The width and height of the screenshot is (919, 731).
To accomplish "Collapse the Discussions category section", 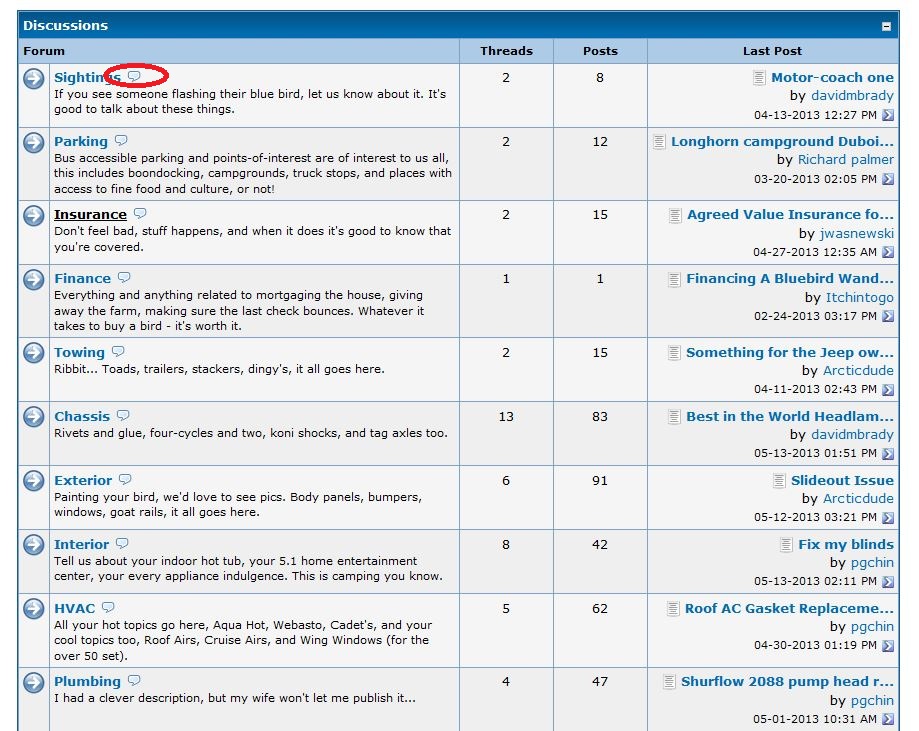I will 886,27.
